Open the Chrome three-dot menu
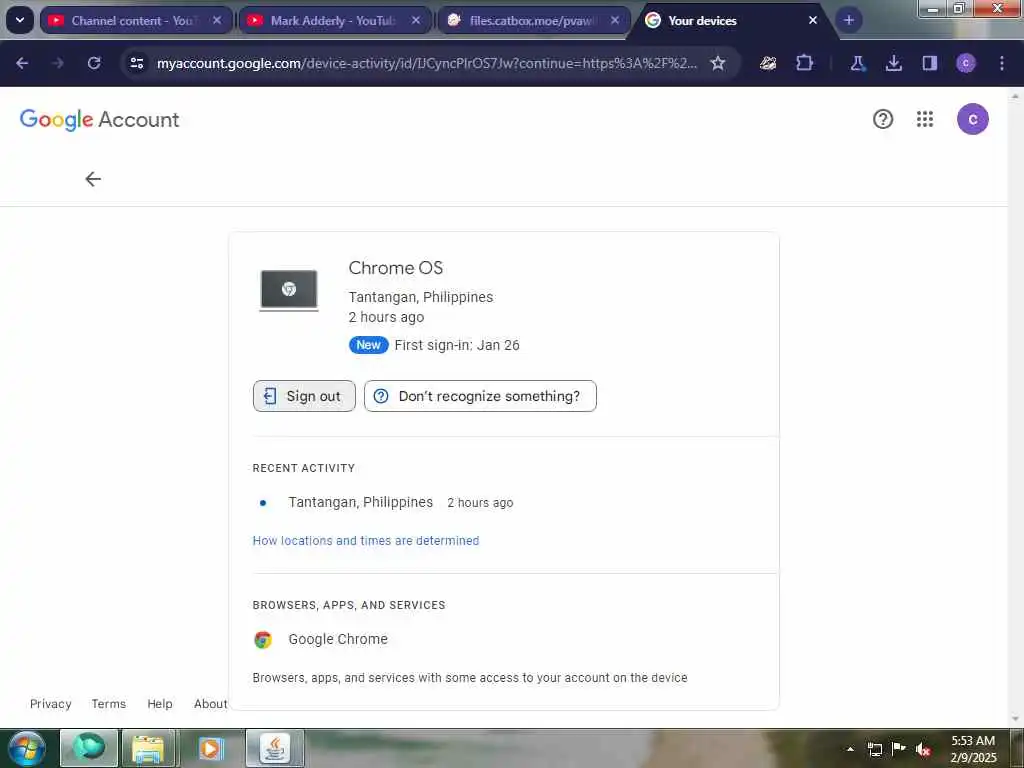 pyautogui.click(x=1002, y=63)
